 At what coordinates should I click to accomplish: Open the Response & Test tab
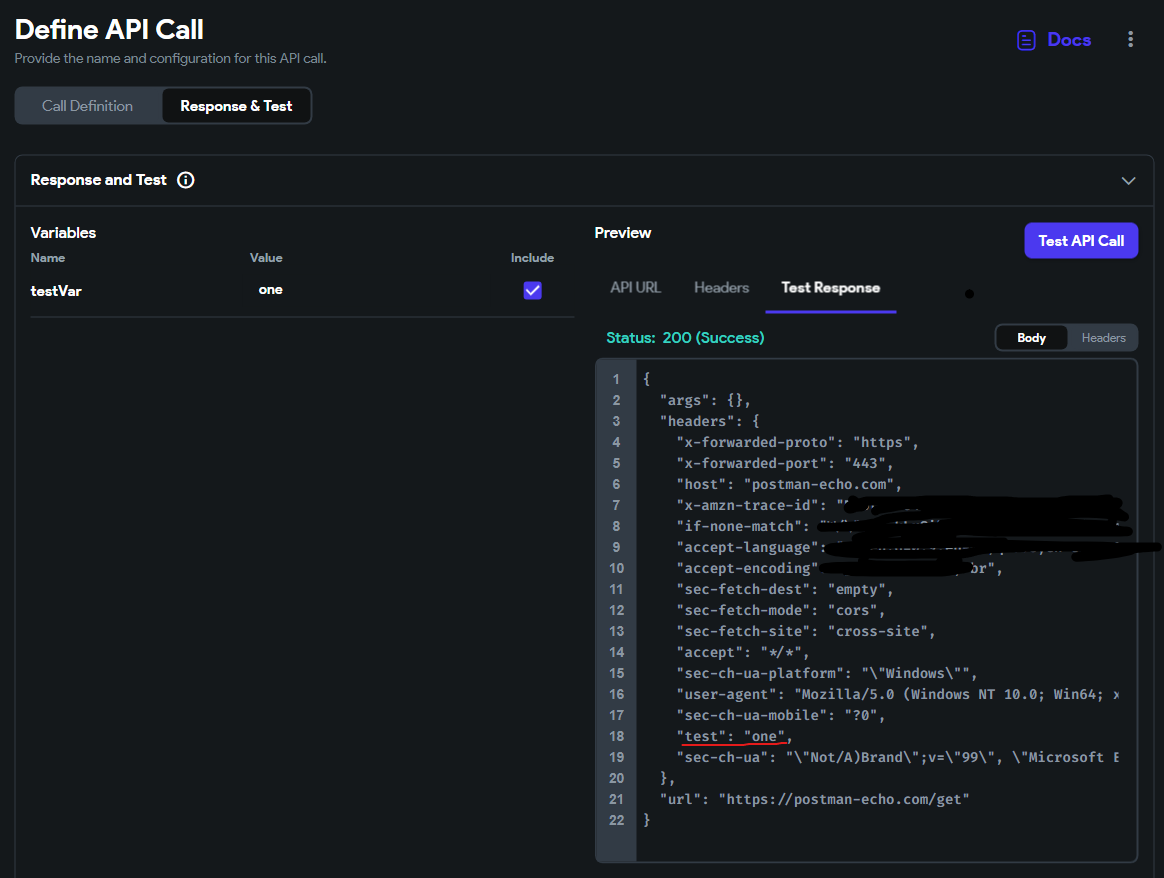(236, 105)
